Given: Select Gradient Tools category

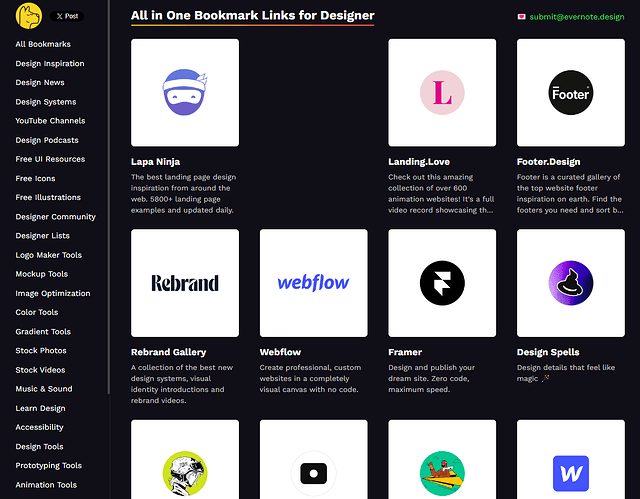Looking at the screenshot, I should (x=43, y=332).
